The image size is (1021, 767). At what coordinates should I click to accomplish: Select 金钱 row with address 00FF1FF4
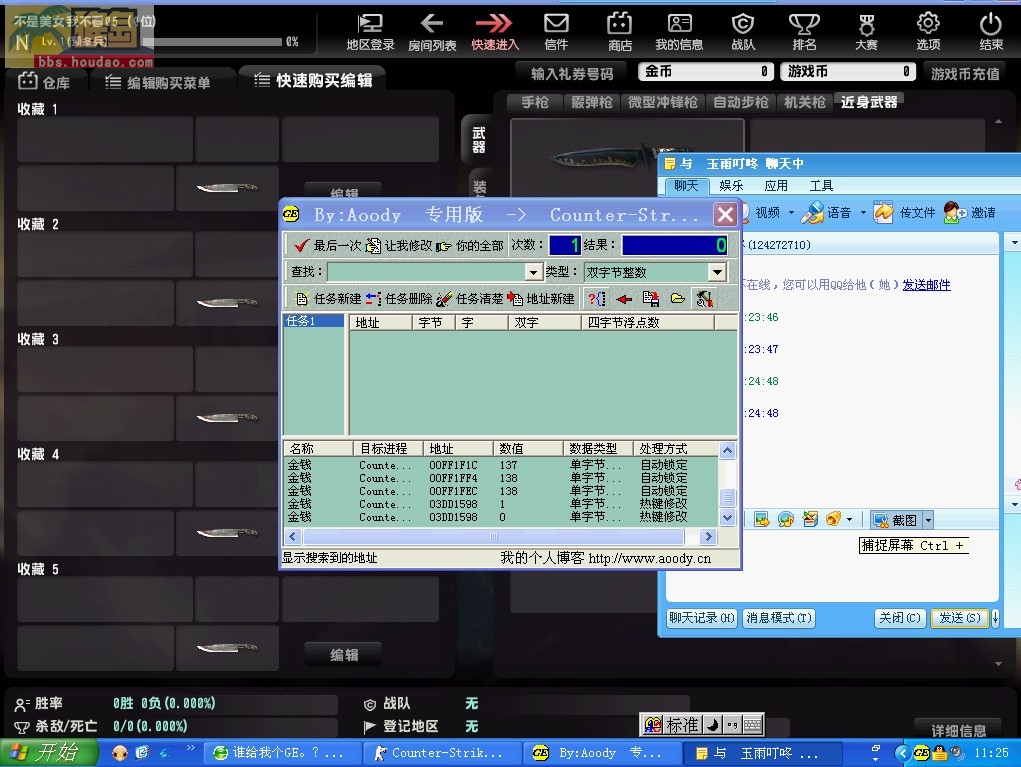point(501,478)
